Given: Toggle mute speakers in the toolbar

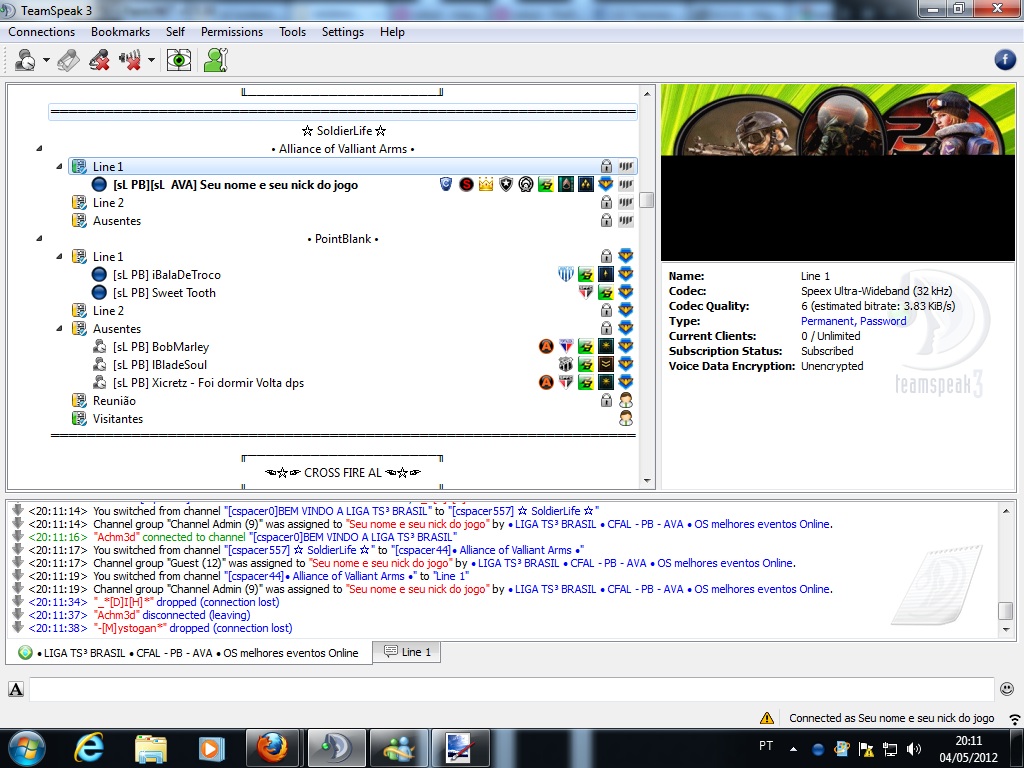Looking at the screenshot, I should [x=130, y=60].
